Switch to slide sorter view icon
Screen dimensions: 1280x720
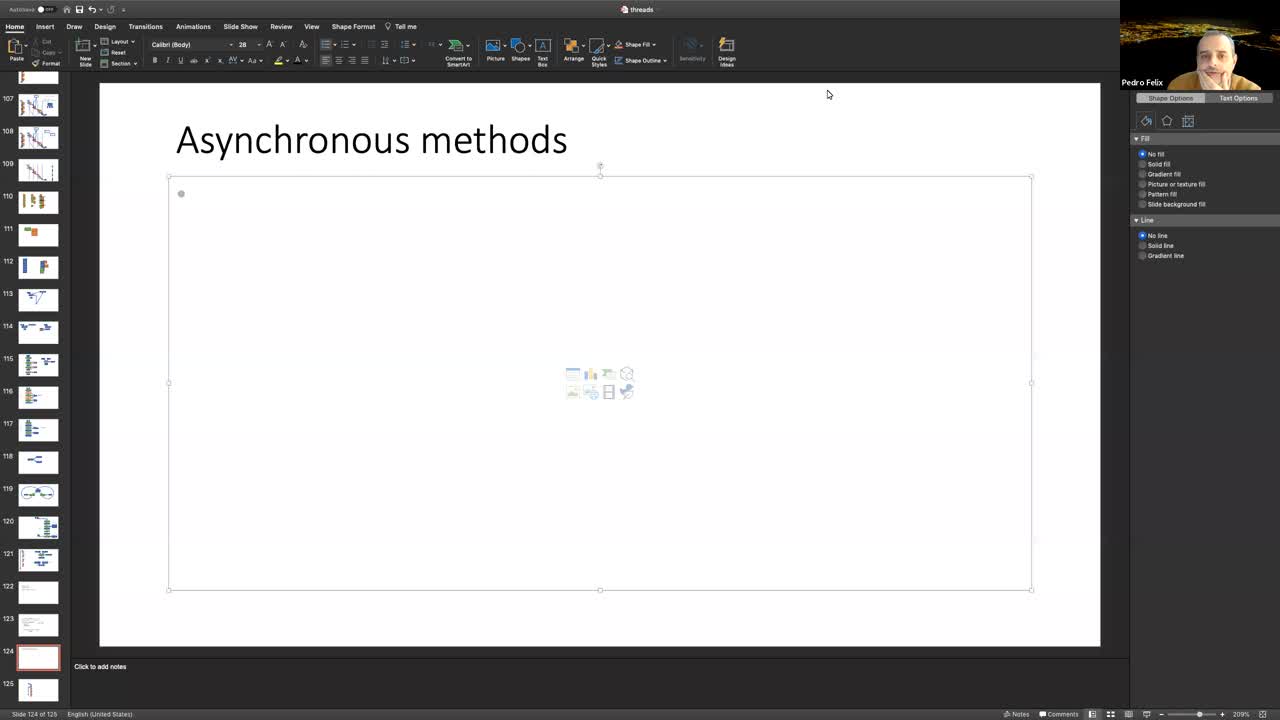(1110, 714)
